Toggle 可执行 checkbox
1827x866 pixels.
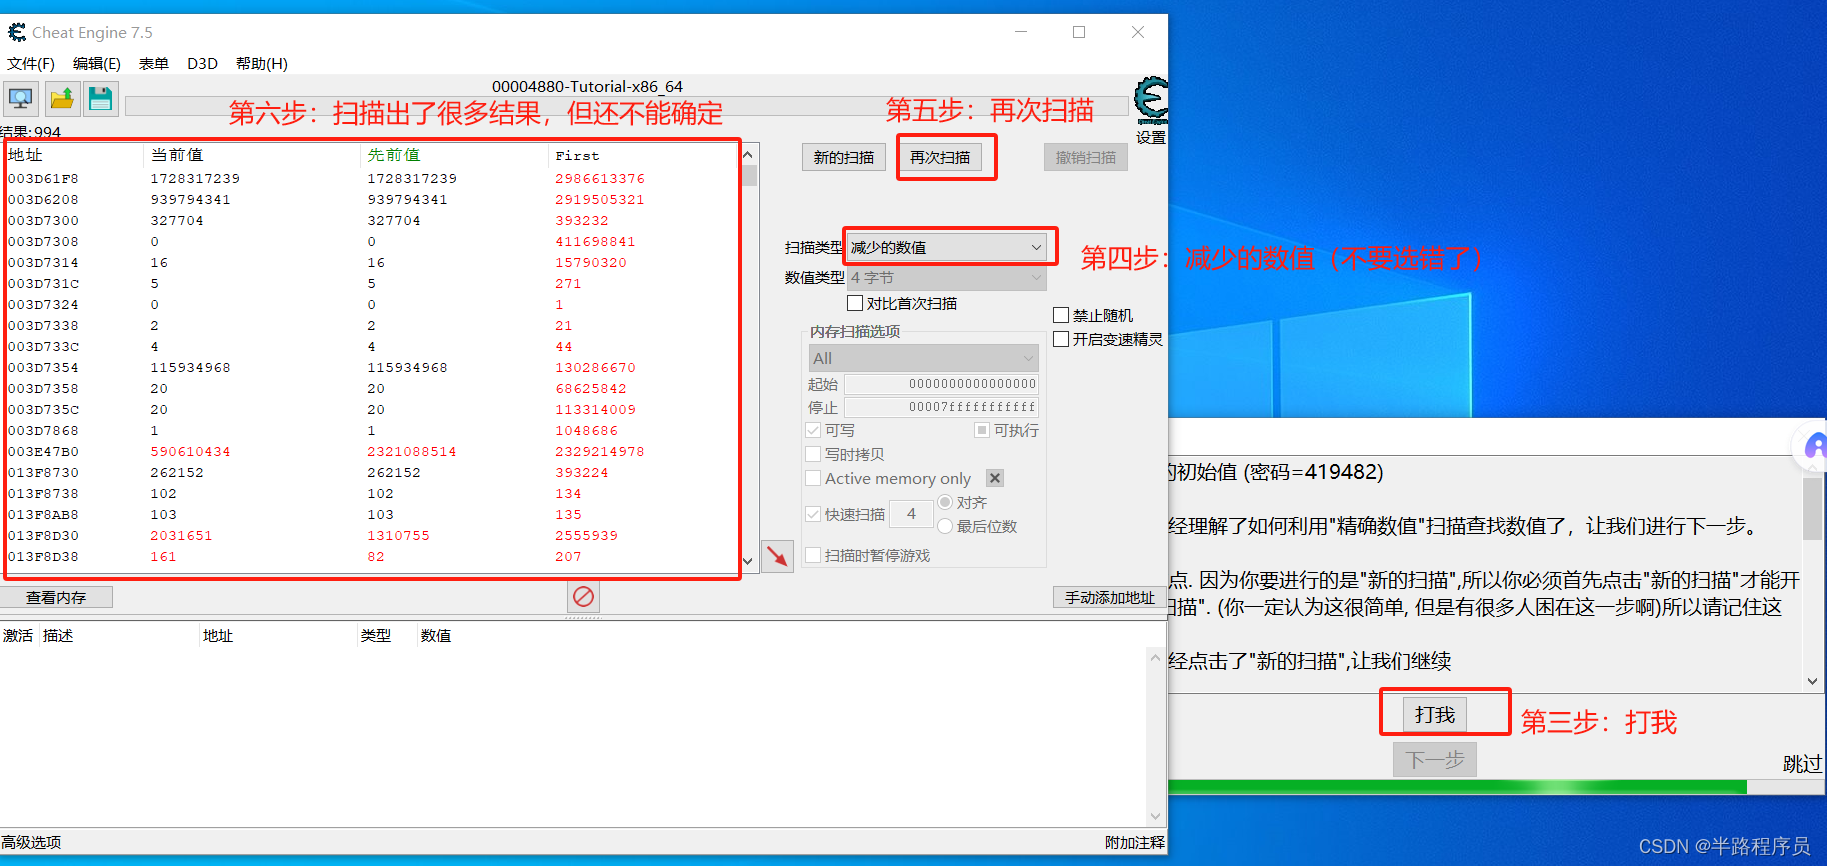pyautogui.click(x=982, y=430)
